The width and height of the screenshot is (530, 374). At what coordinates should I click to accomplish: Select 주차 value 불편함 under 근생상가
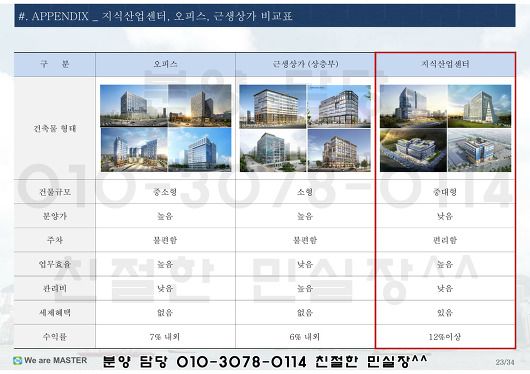pos(305,240)
